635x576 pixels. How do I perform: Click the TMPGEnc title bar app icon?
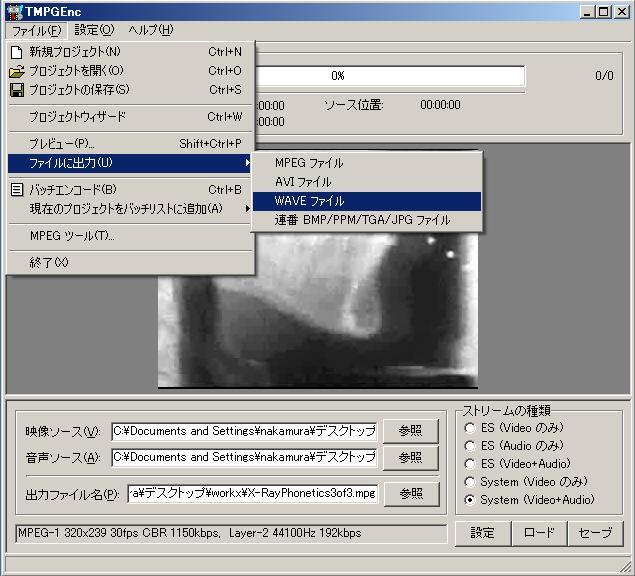pos(15,11)
